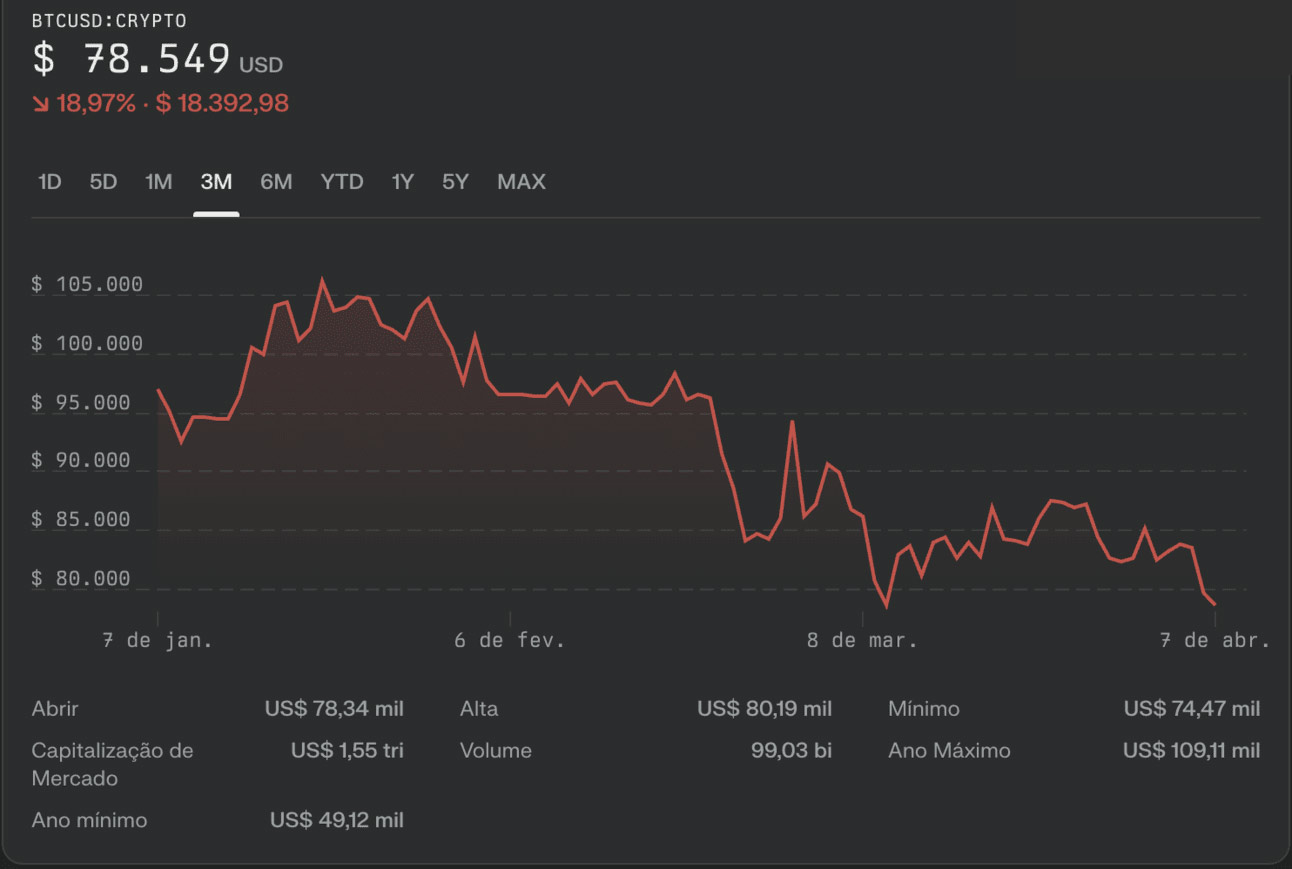Click the Capitalização de Mercado label
The height and width of the screenshot is (869, 1292).
112,764
